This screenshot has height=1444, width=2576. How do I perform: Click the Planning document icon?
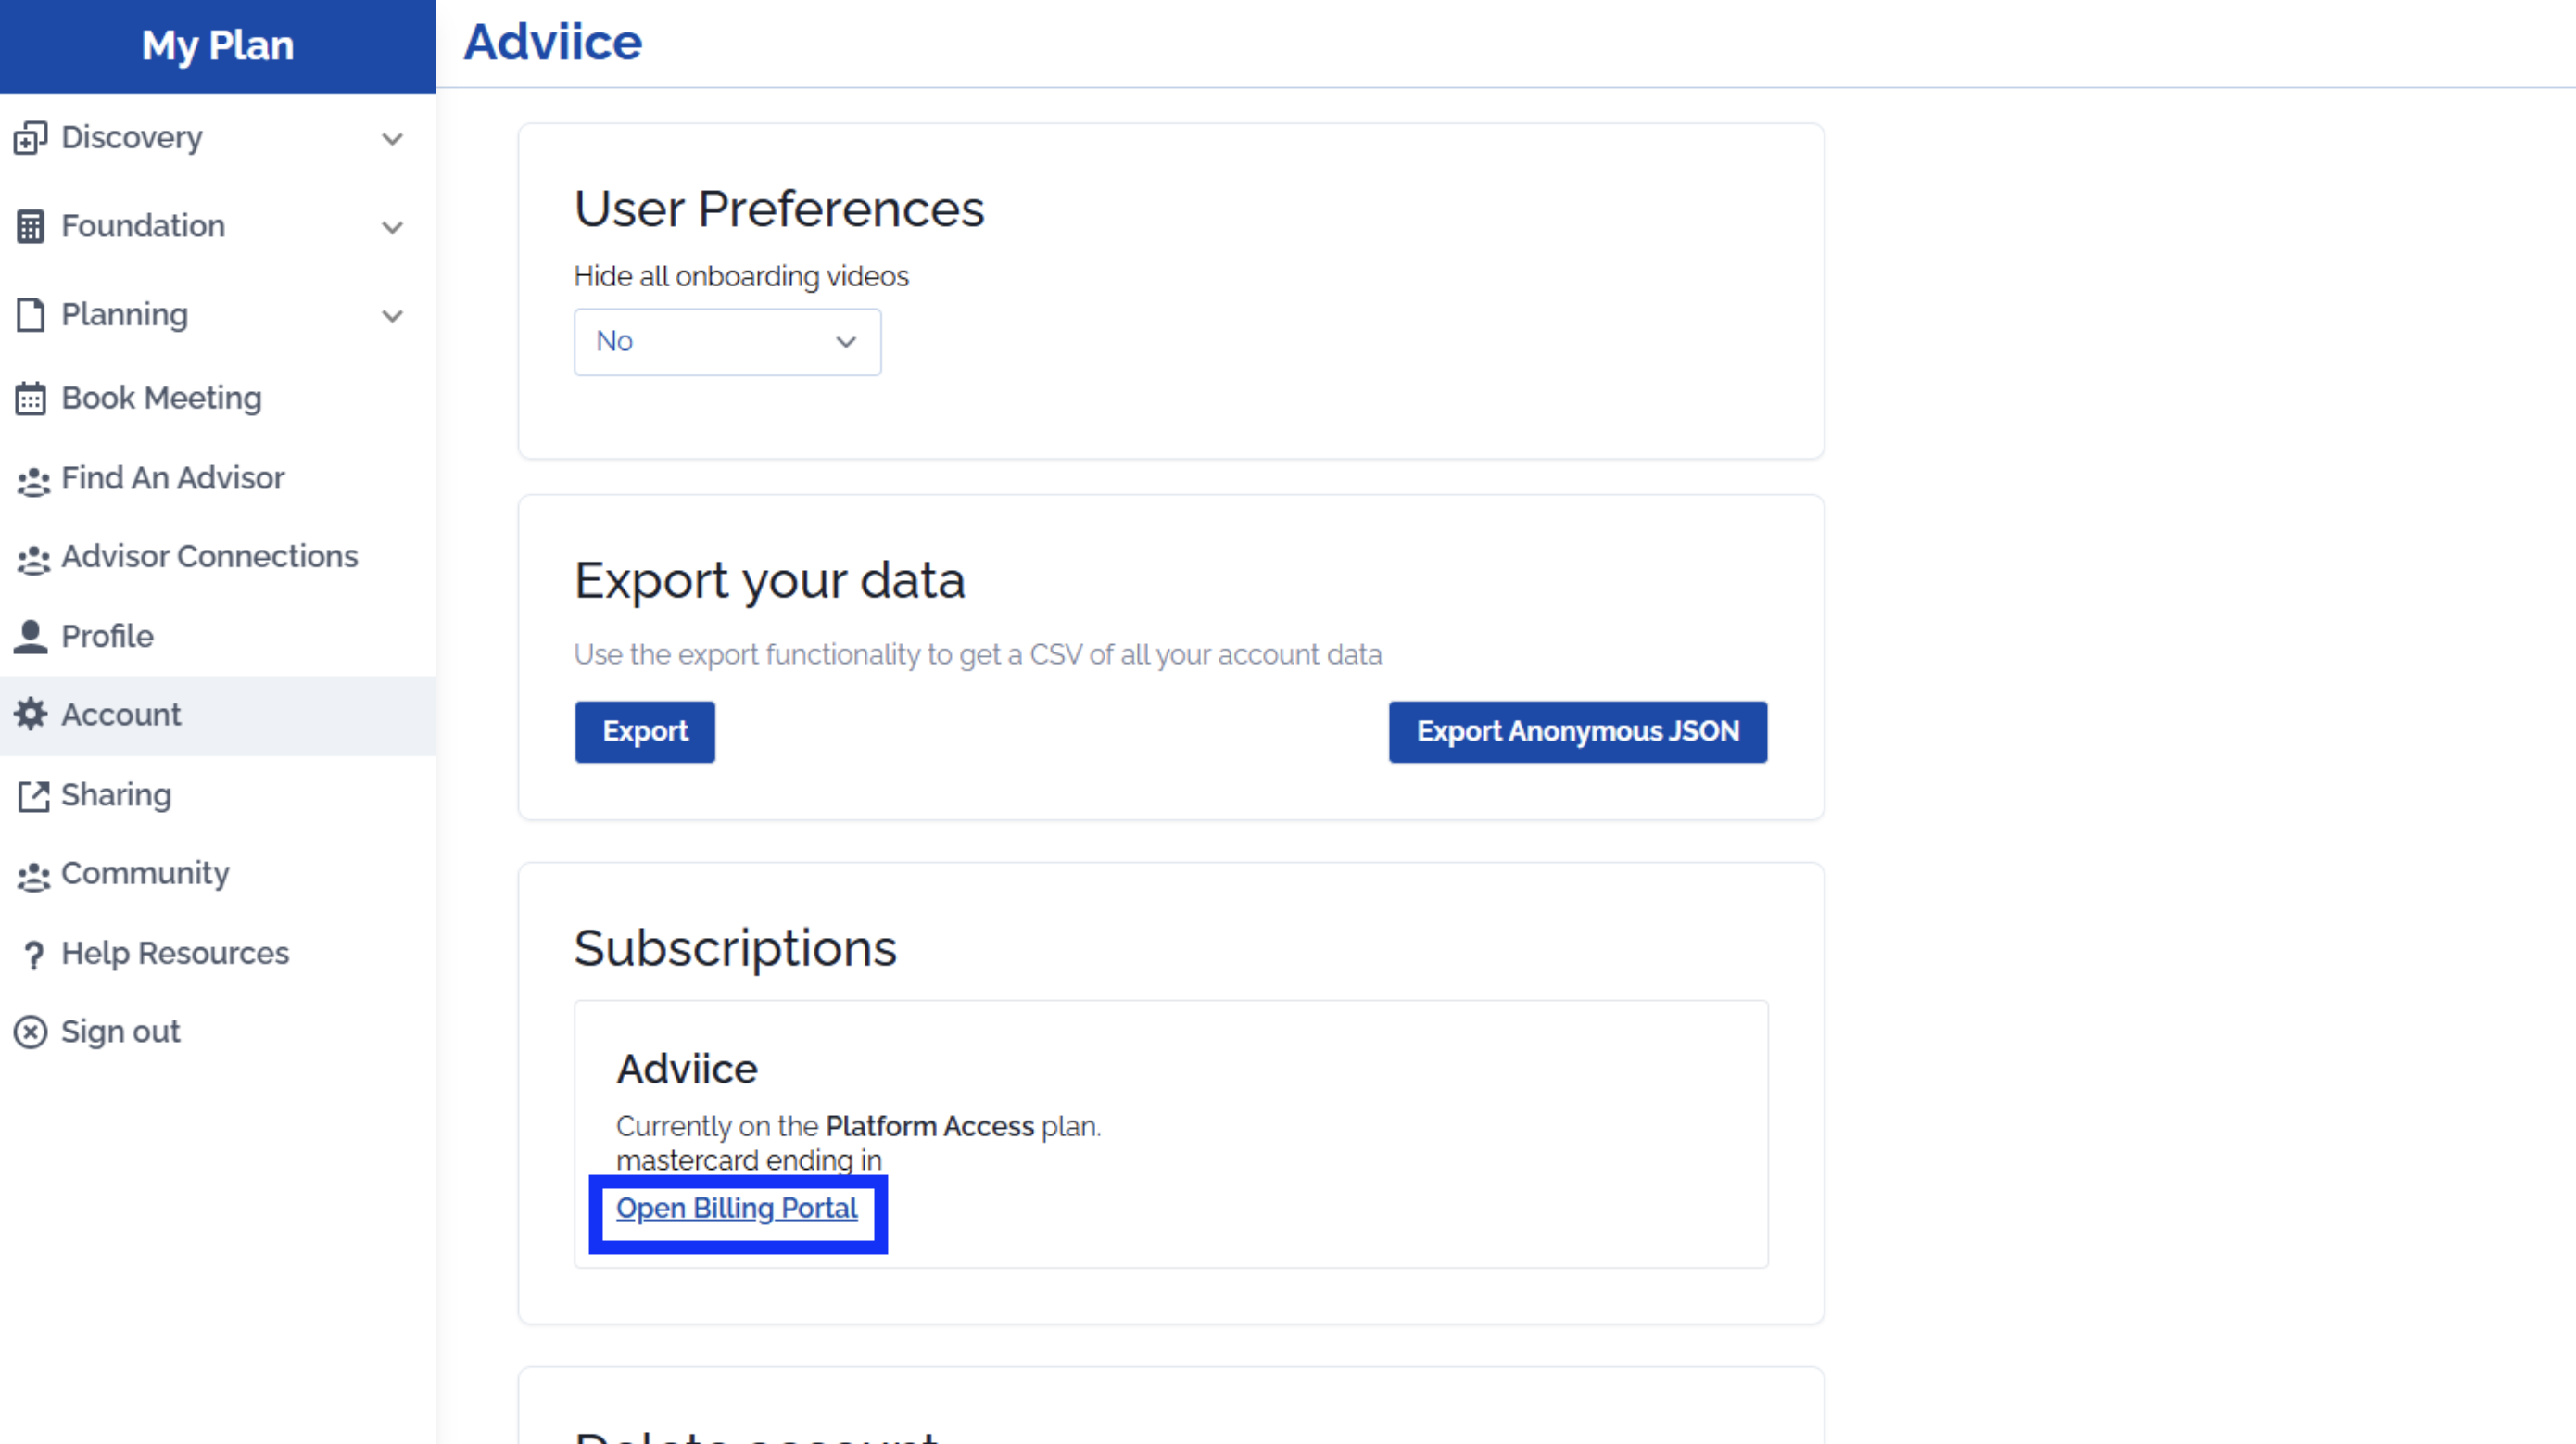pyautogui.click(x=30, y=315)
